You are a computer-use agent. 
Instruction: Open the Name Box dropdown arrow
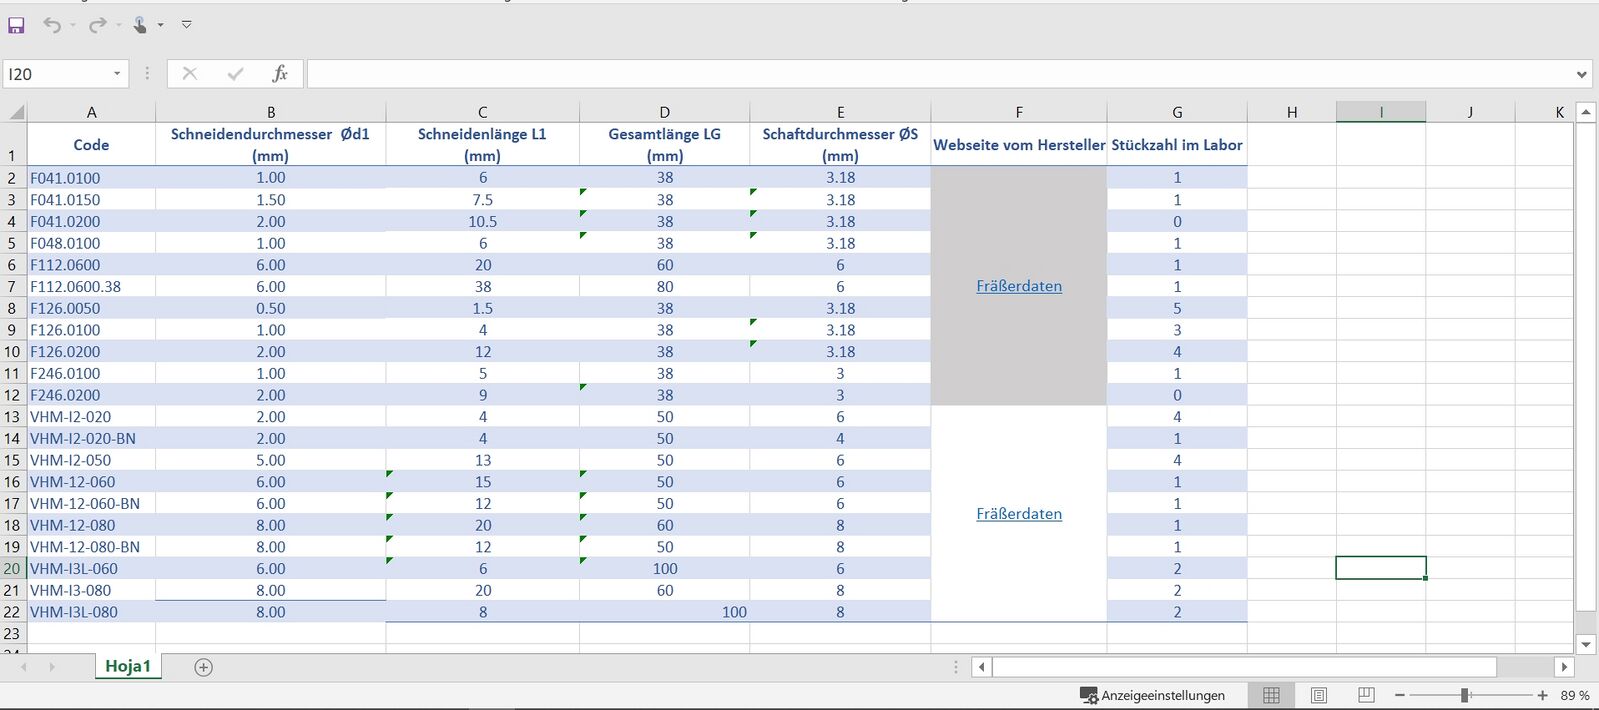pyautogui.click(x=117, y=73)
